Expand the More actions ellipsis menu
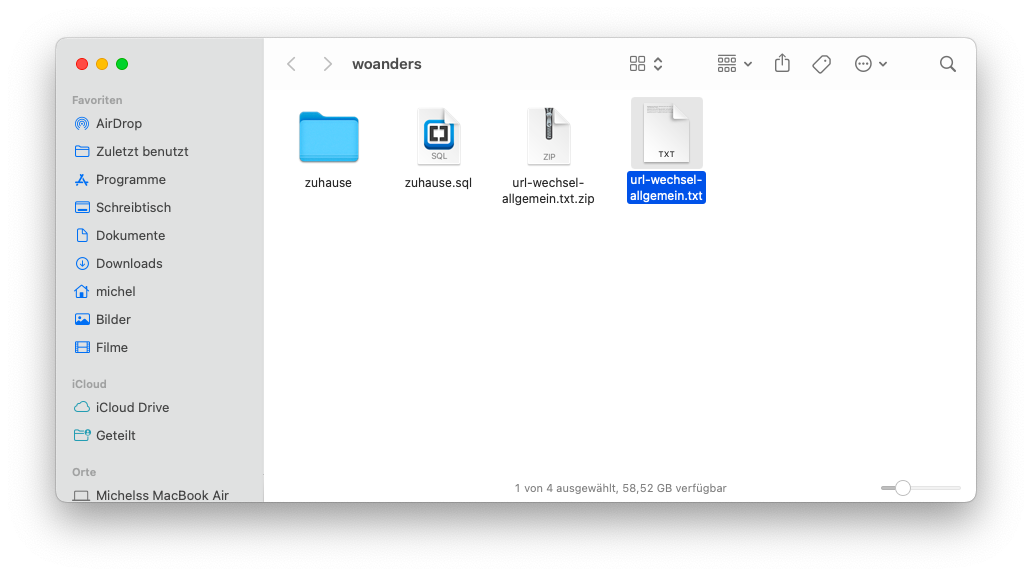Image resolution: width=1032 pixels, height=576 pixels. click(871, 64)
